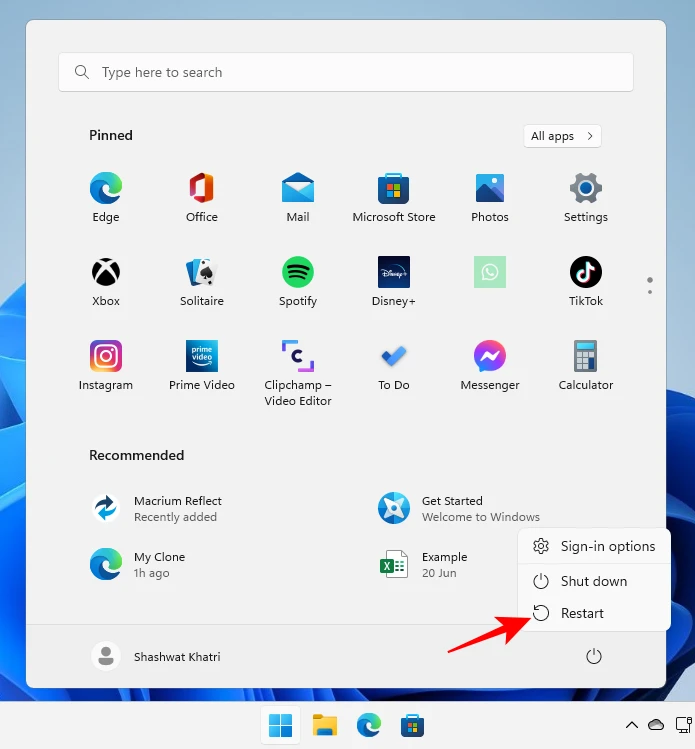This screenshot has height=749, width=695.
Task: Expand the All apps list
Action: (562, 136)
